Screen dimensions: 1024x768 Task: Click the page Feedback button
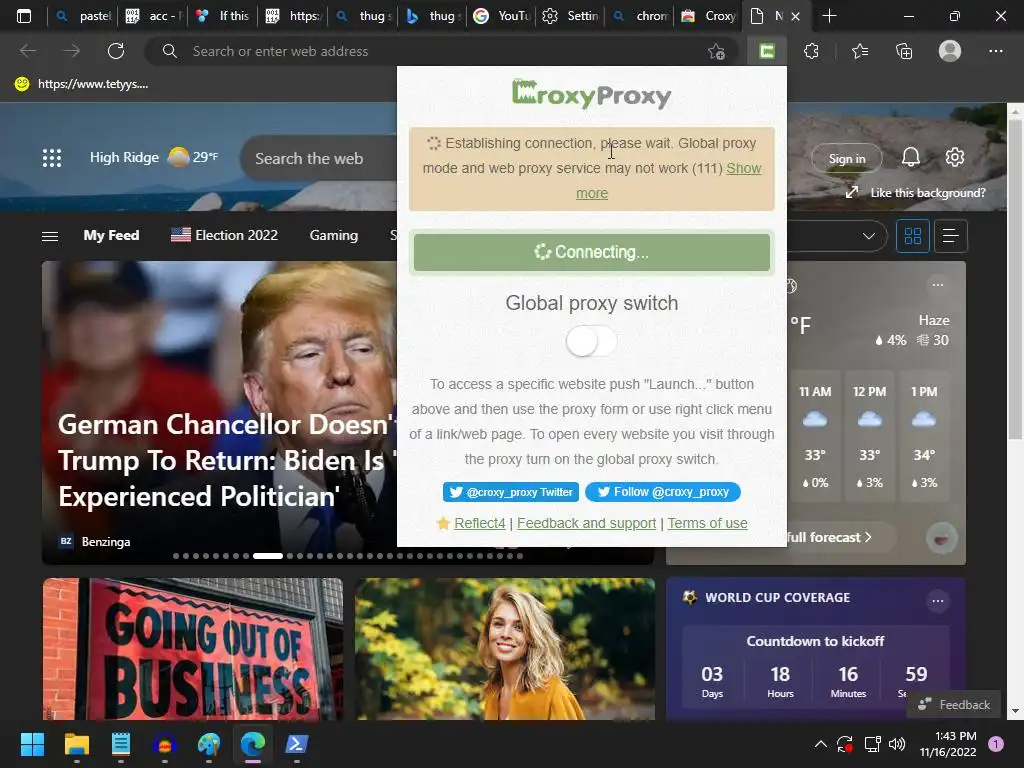coord(953,705)
